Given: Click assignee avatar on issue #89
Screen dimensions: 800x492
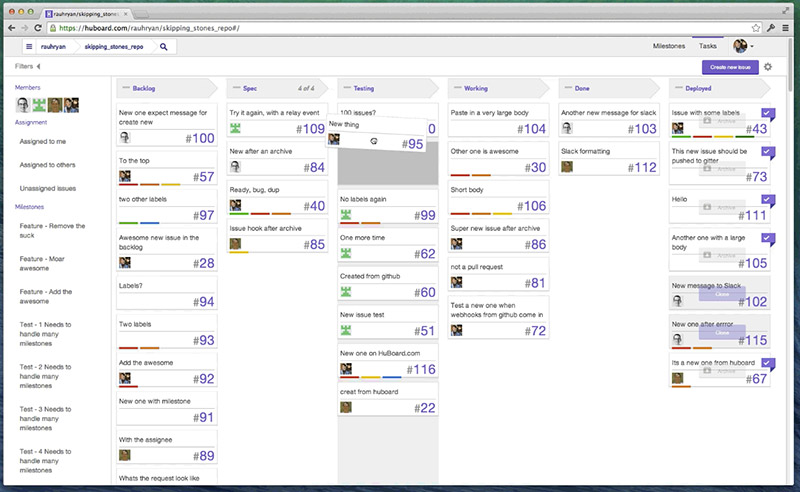Looking at the screenshot, I should [x=124, y=455].
